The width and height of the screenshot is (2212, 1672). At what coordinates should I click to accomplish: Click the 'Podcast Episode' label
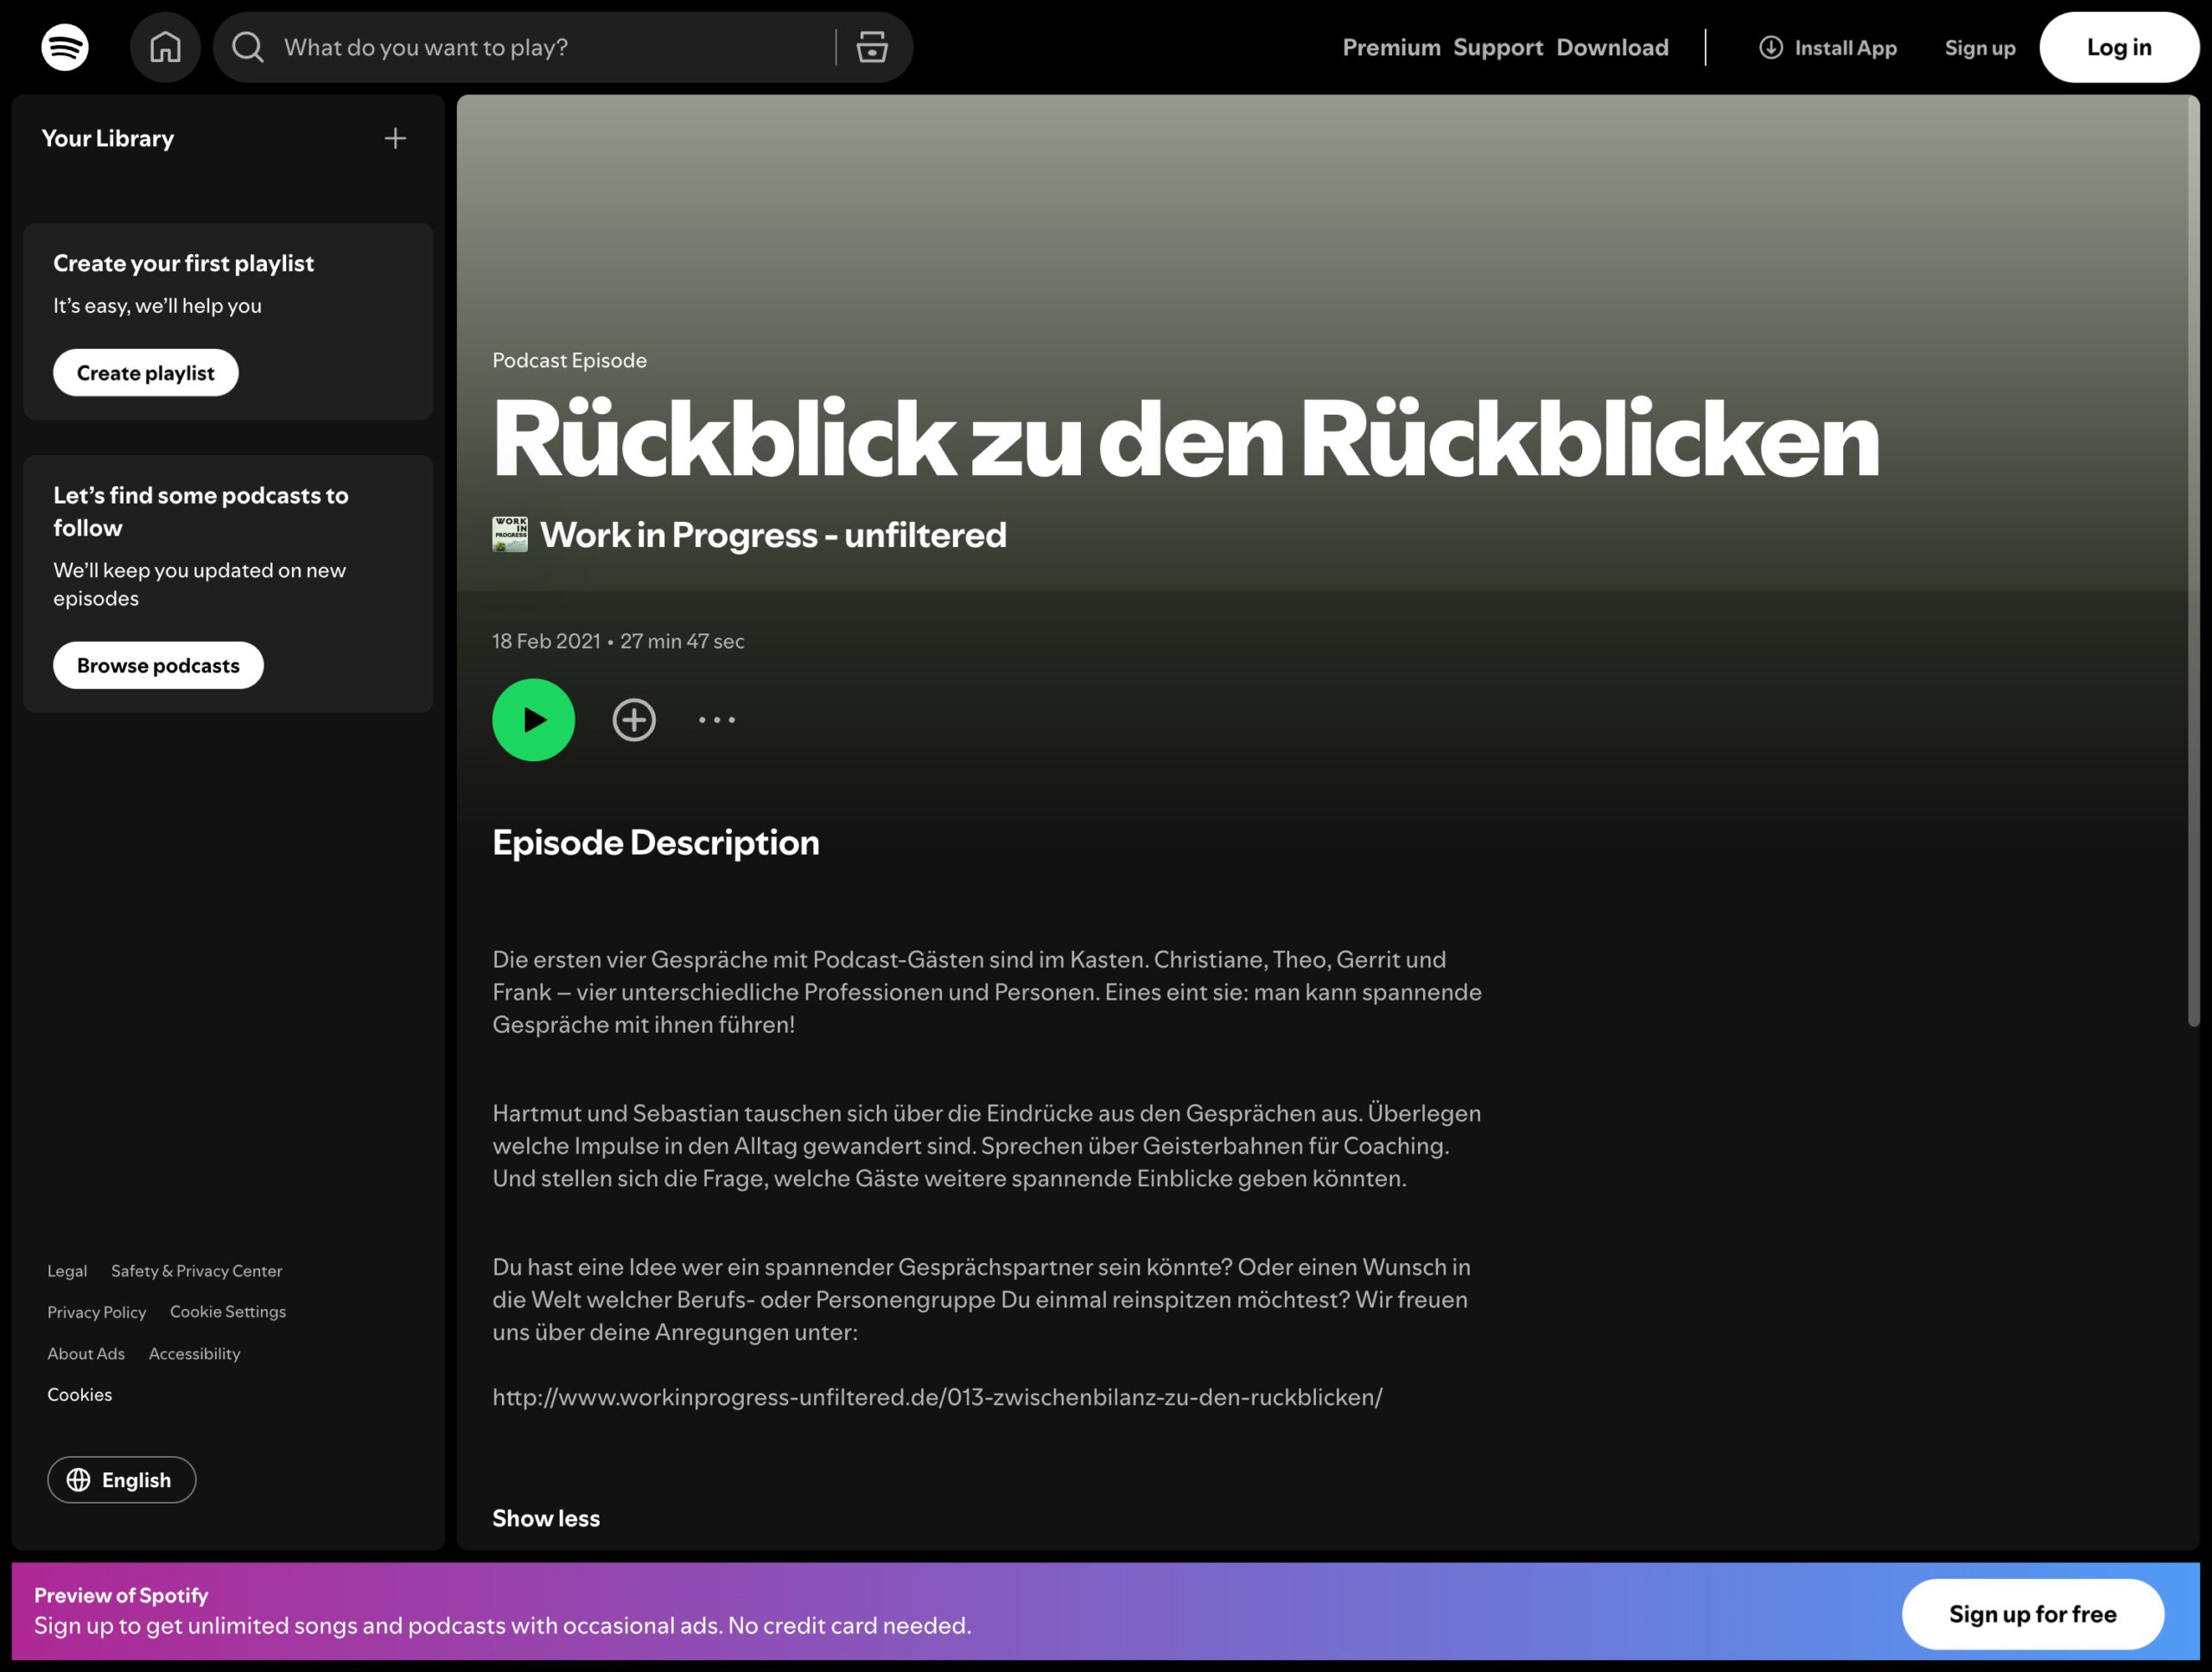[x=569, y=360]
